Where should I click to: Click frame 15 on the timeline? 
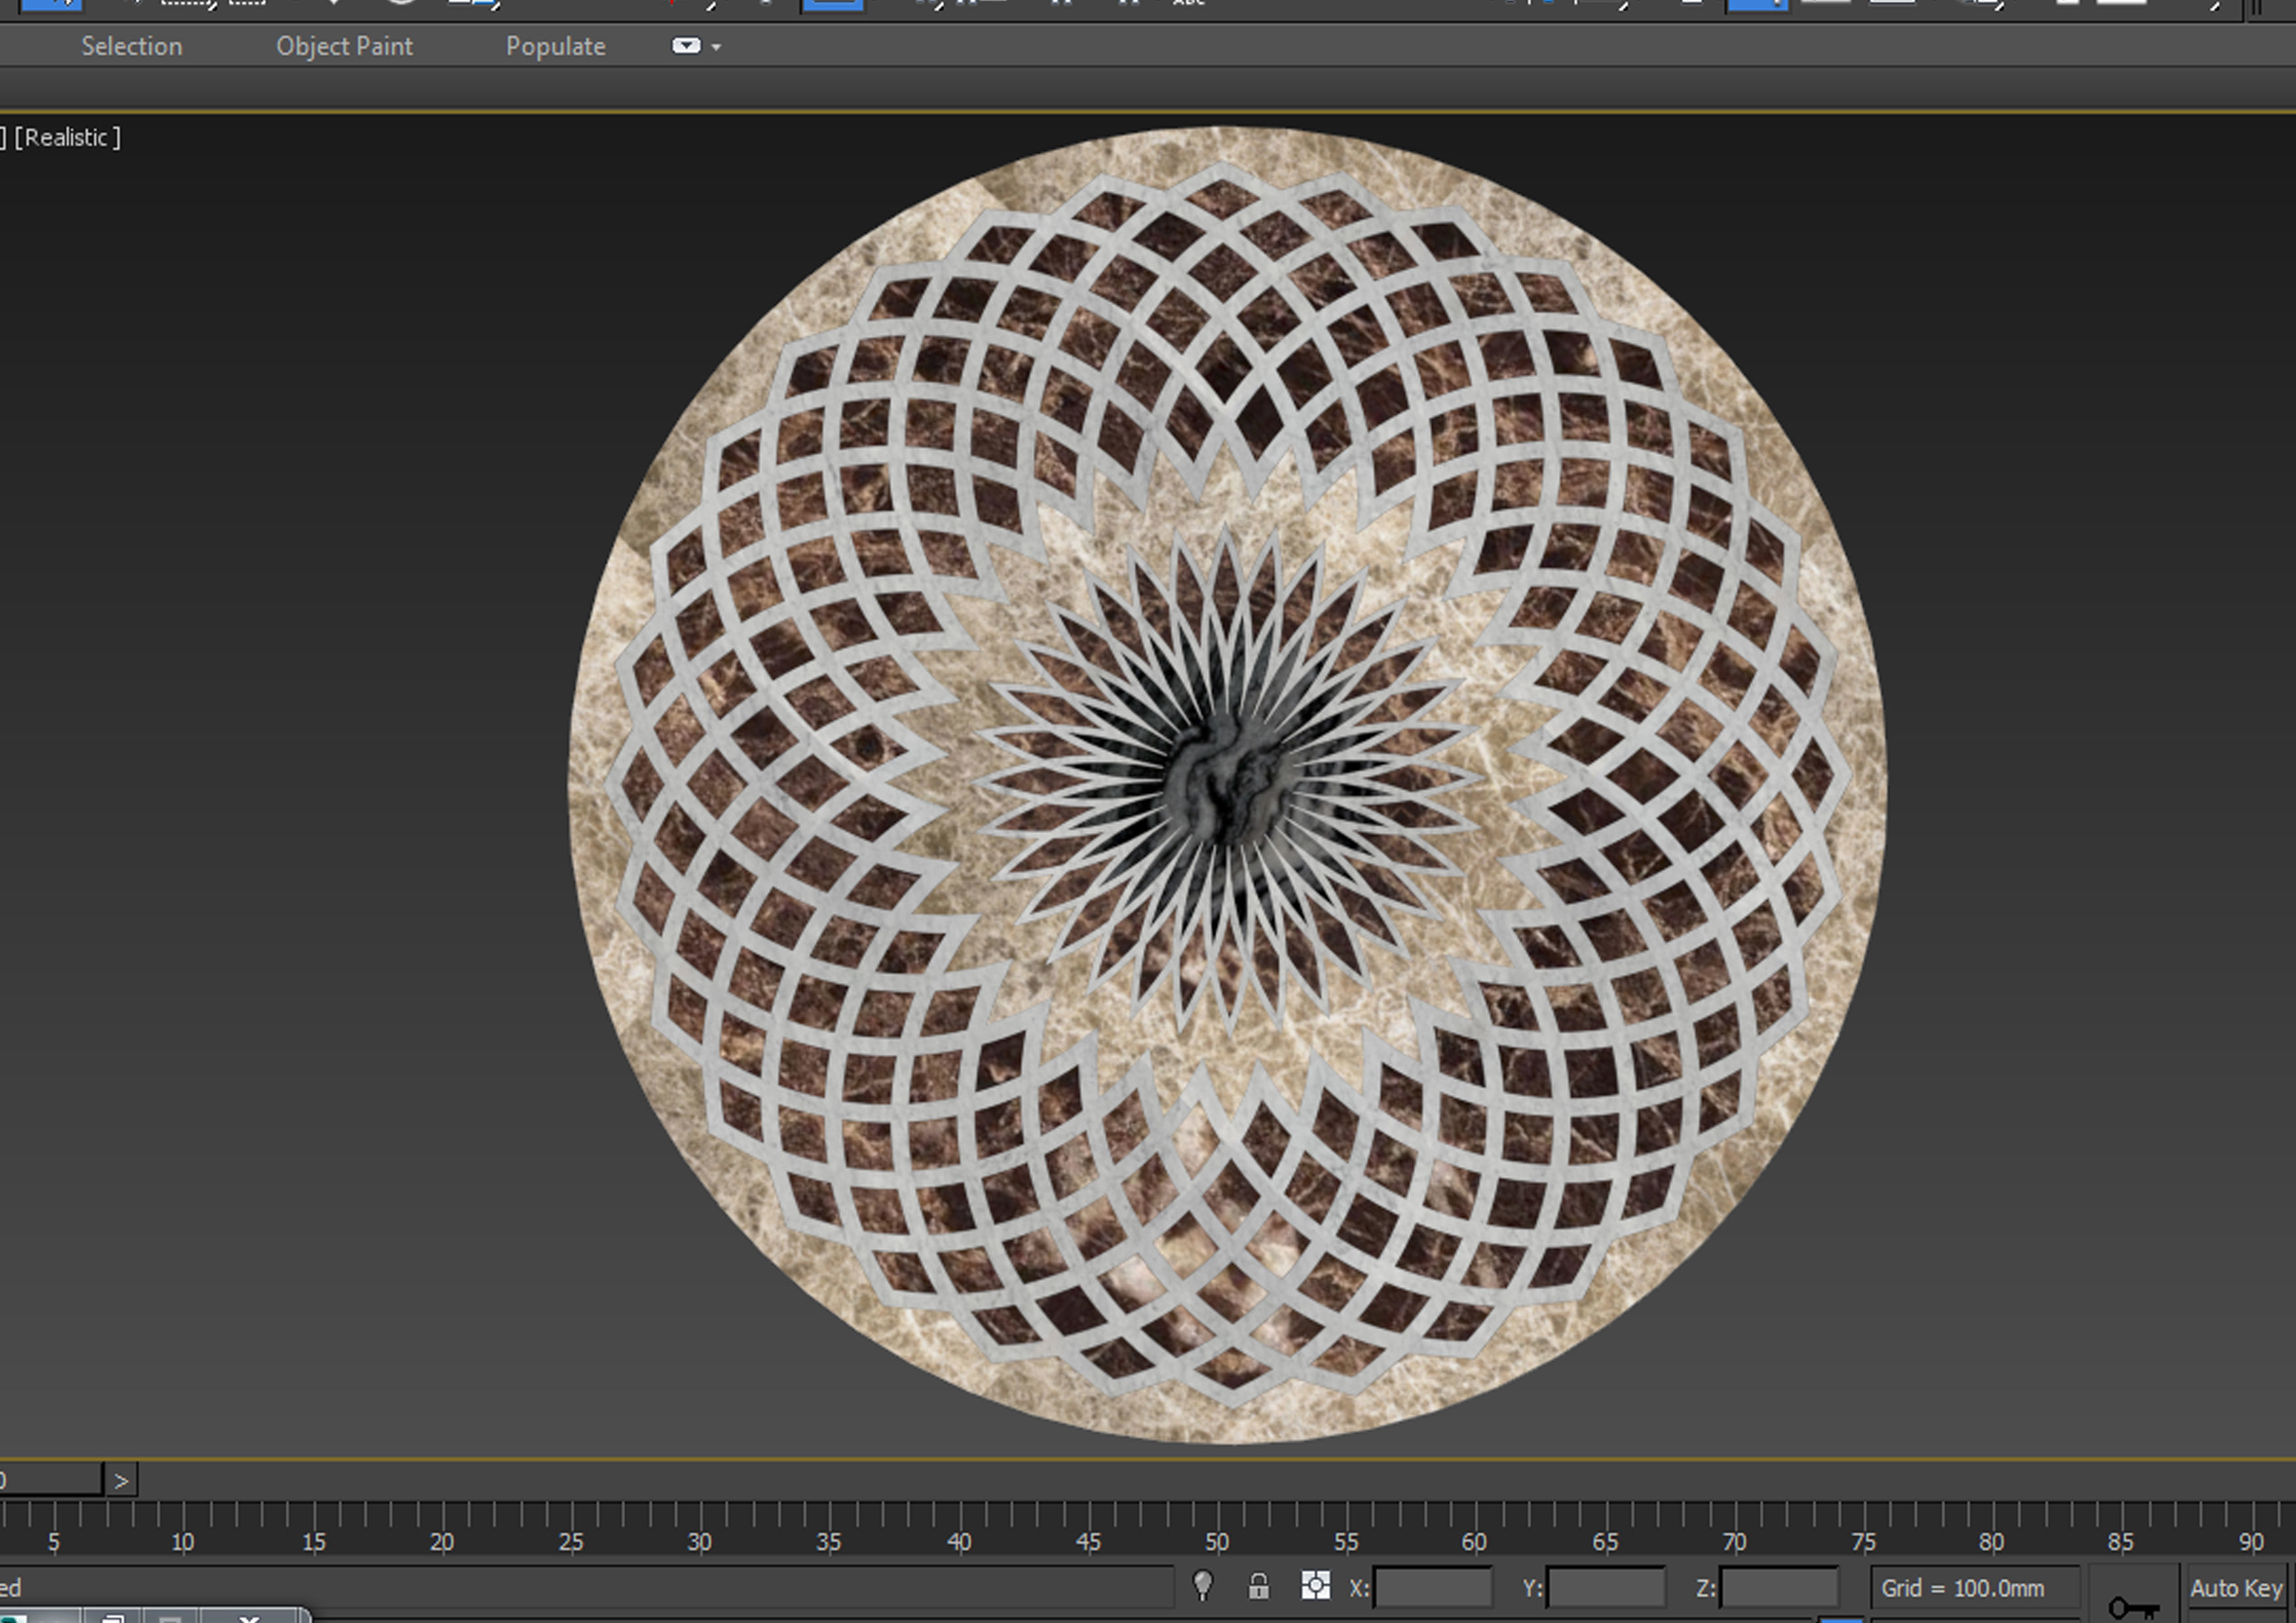[313, 1543]
